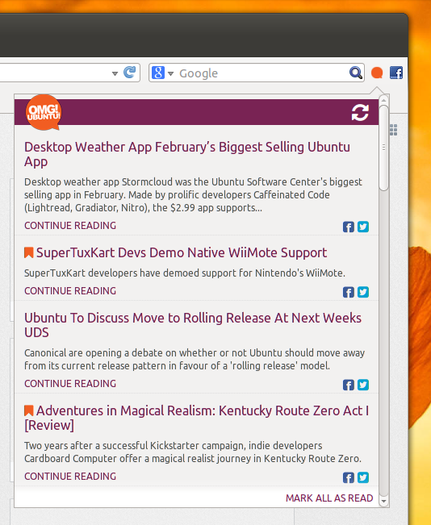The height and width of the screenshot is (525, 431).
Task: Click the summary mentioning Cardboard Computer Kickstarter
Action: pyautogui.click(x=193, y=452)
